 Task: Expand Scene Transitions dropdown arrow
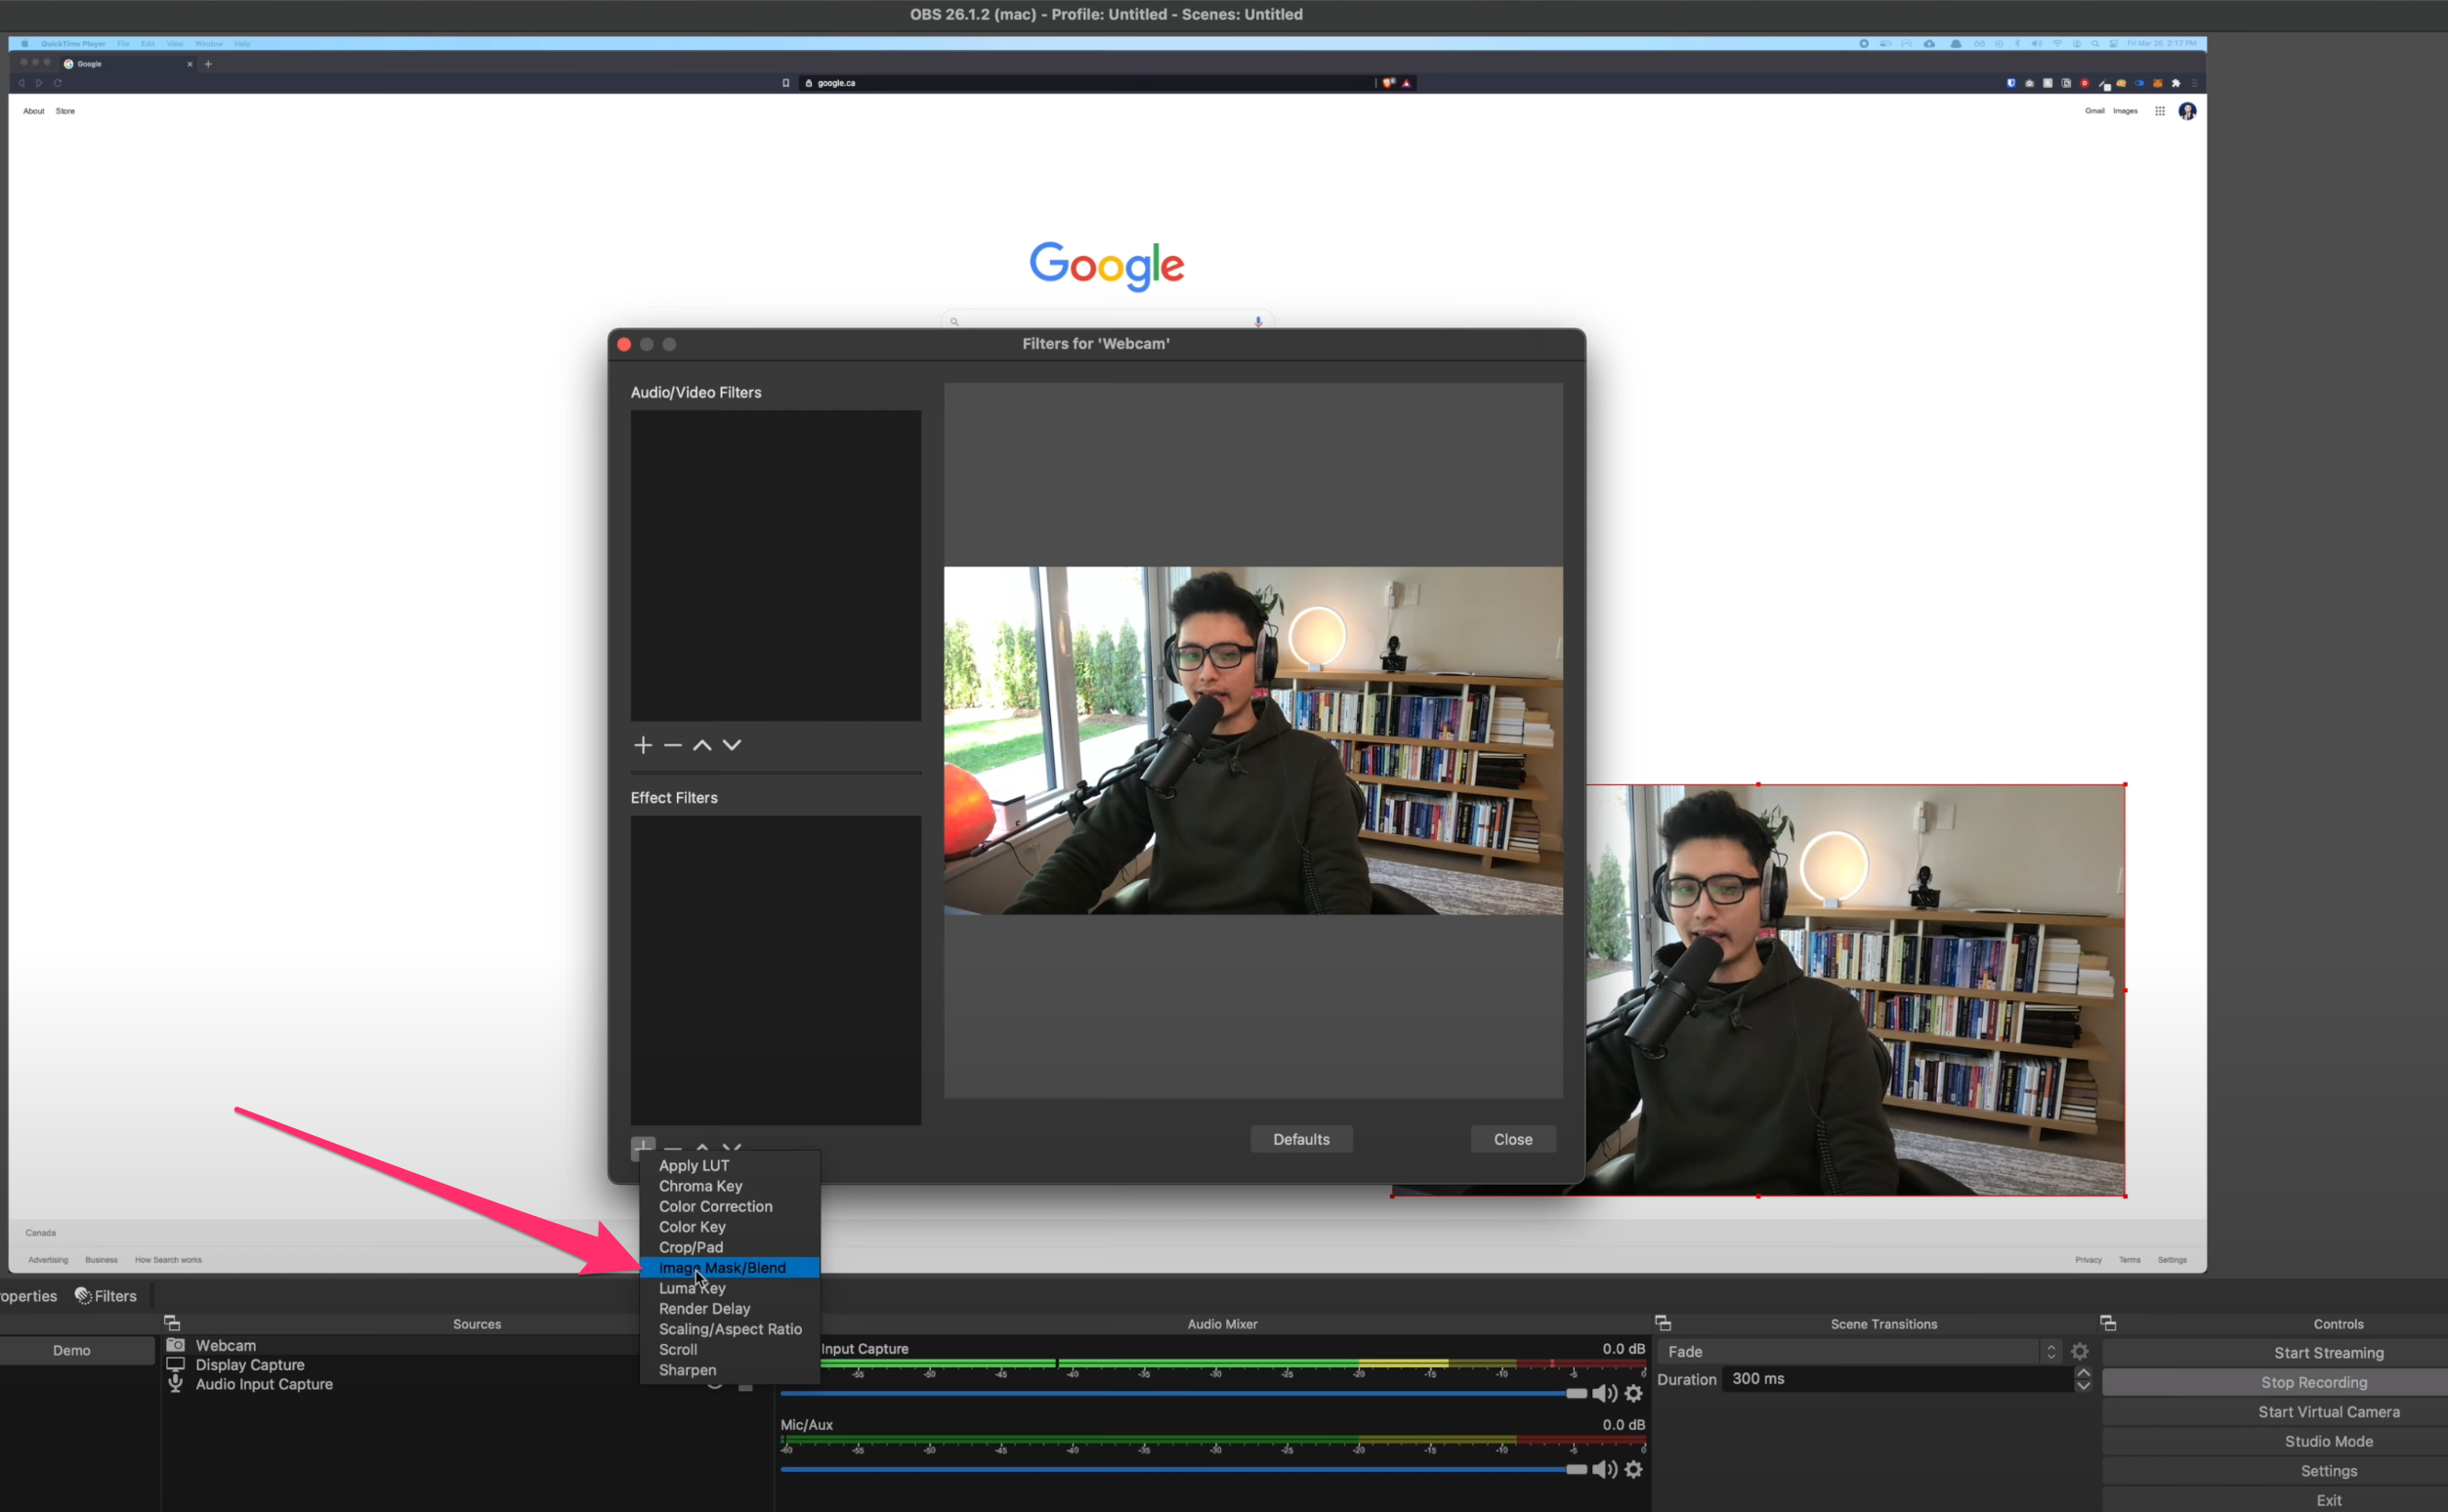[x=2051, y=1351]
